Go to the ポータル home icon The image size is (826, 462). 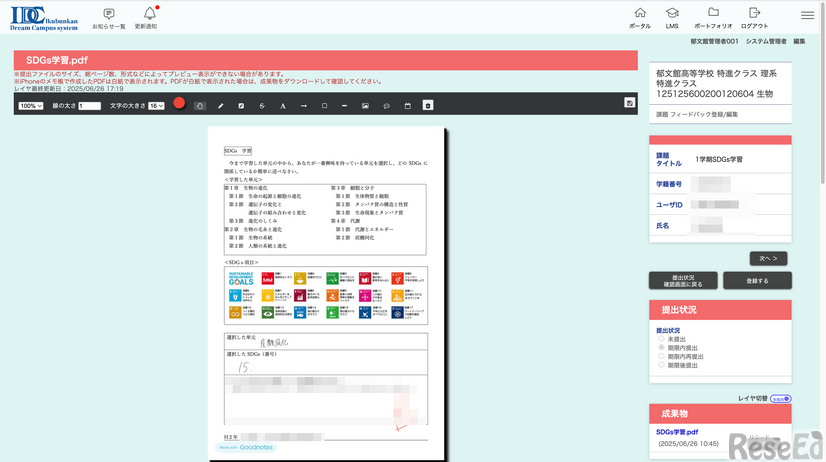coord(640,18)
